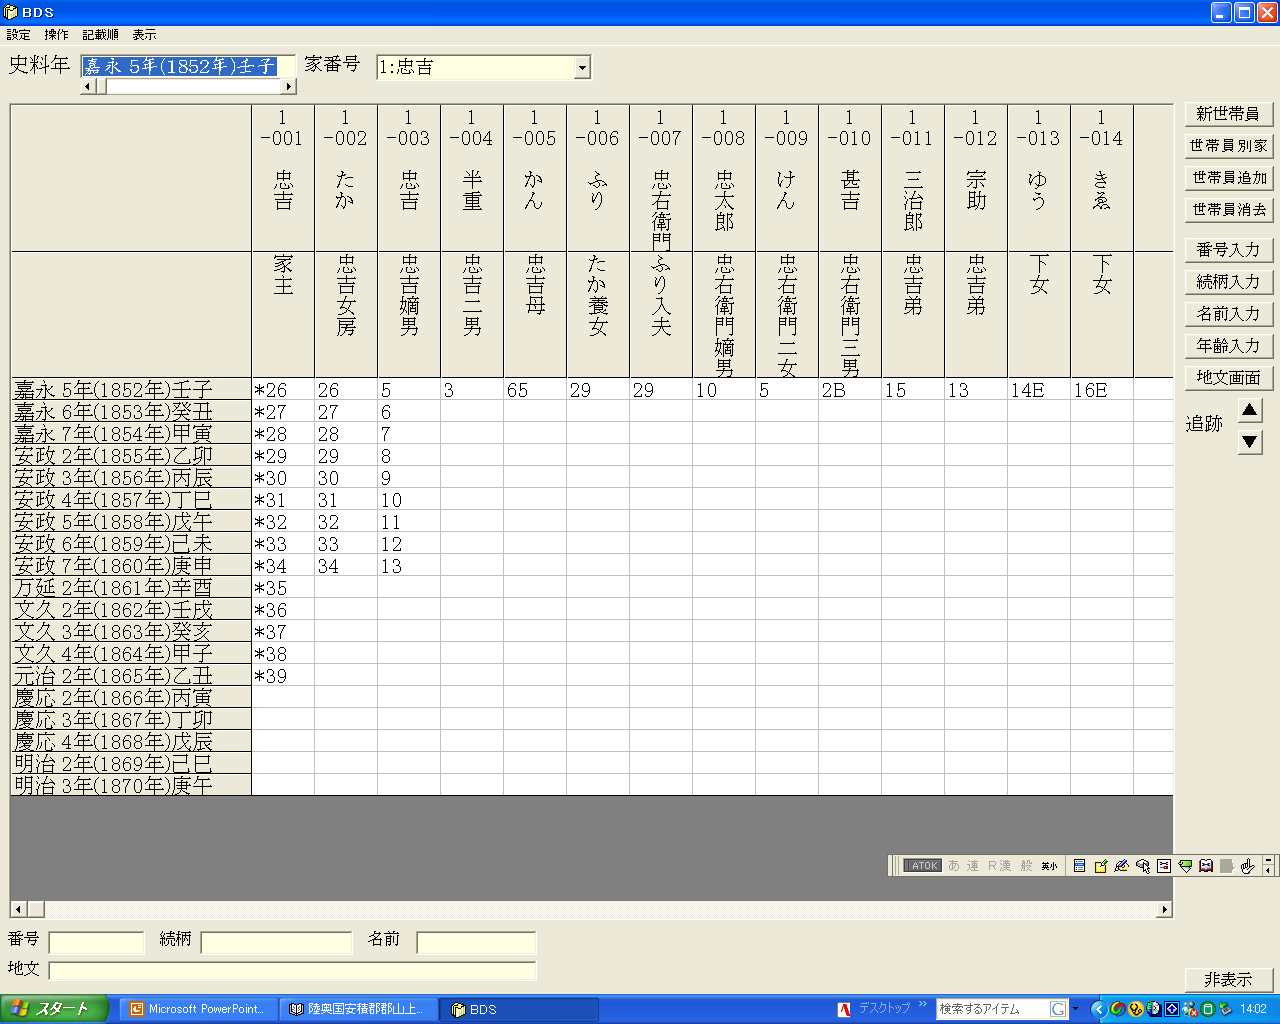Expand the hidden system tray icons chevron
The width and height of the screenshot is (1280, 1024).
[x=1098, y=1009]
